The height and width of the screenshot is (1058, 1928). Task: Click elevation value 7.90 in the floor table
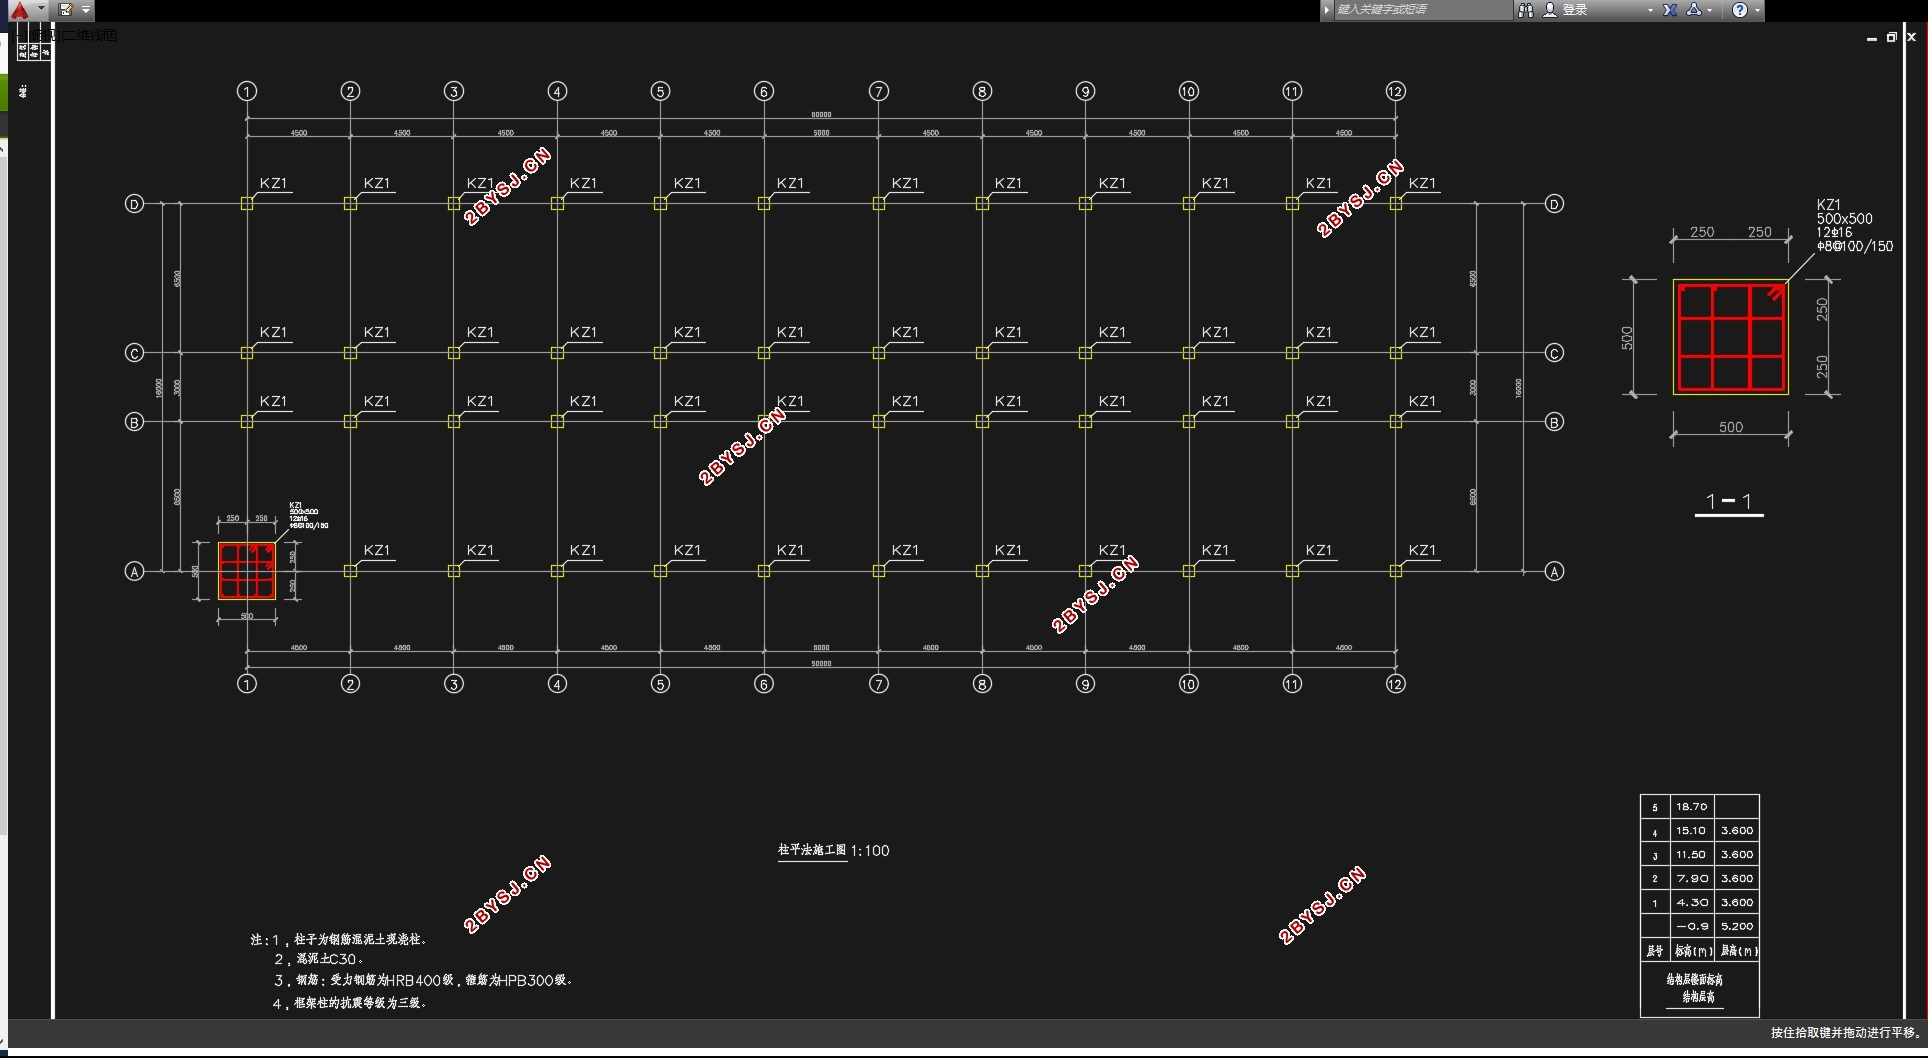1692,878
